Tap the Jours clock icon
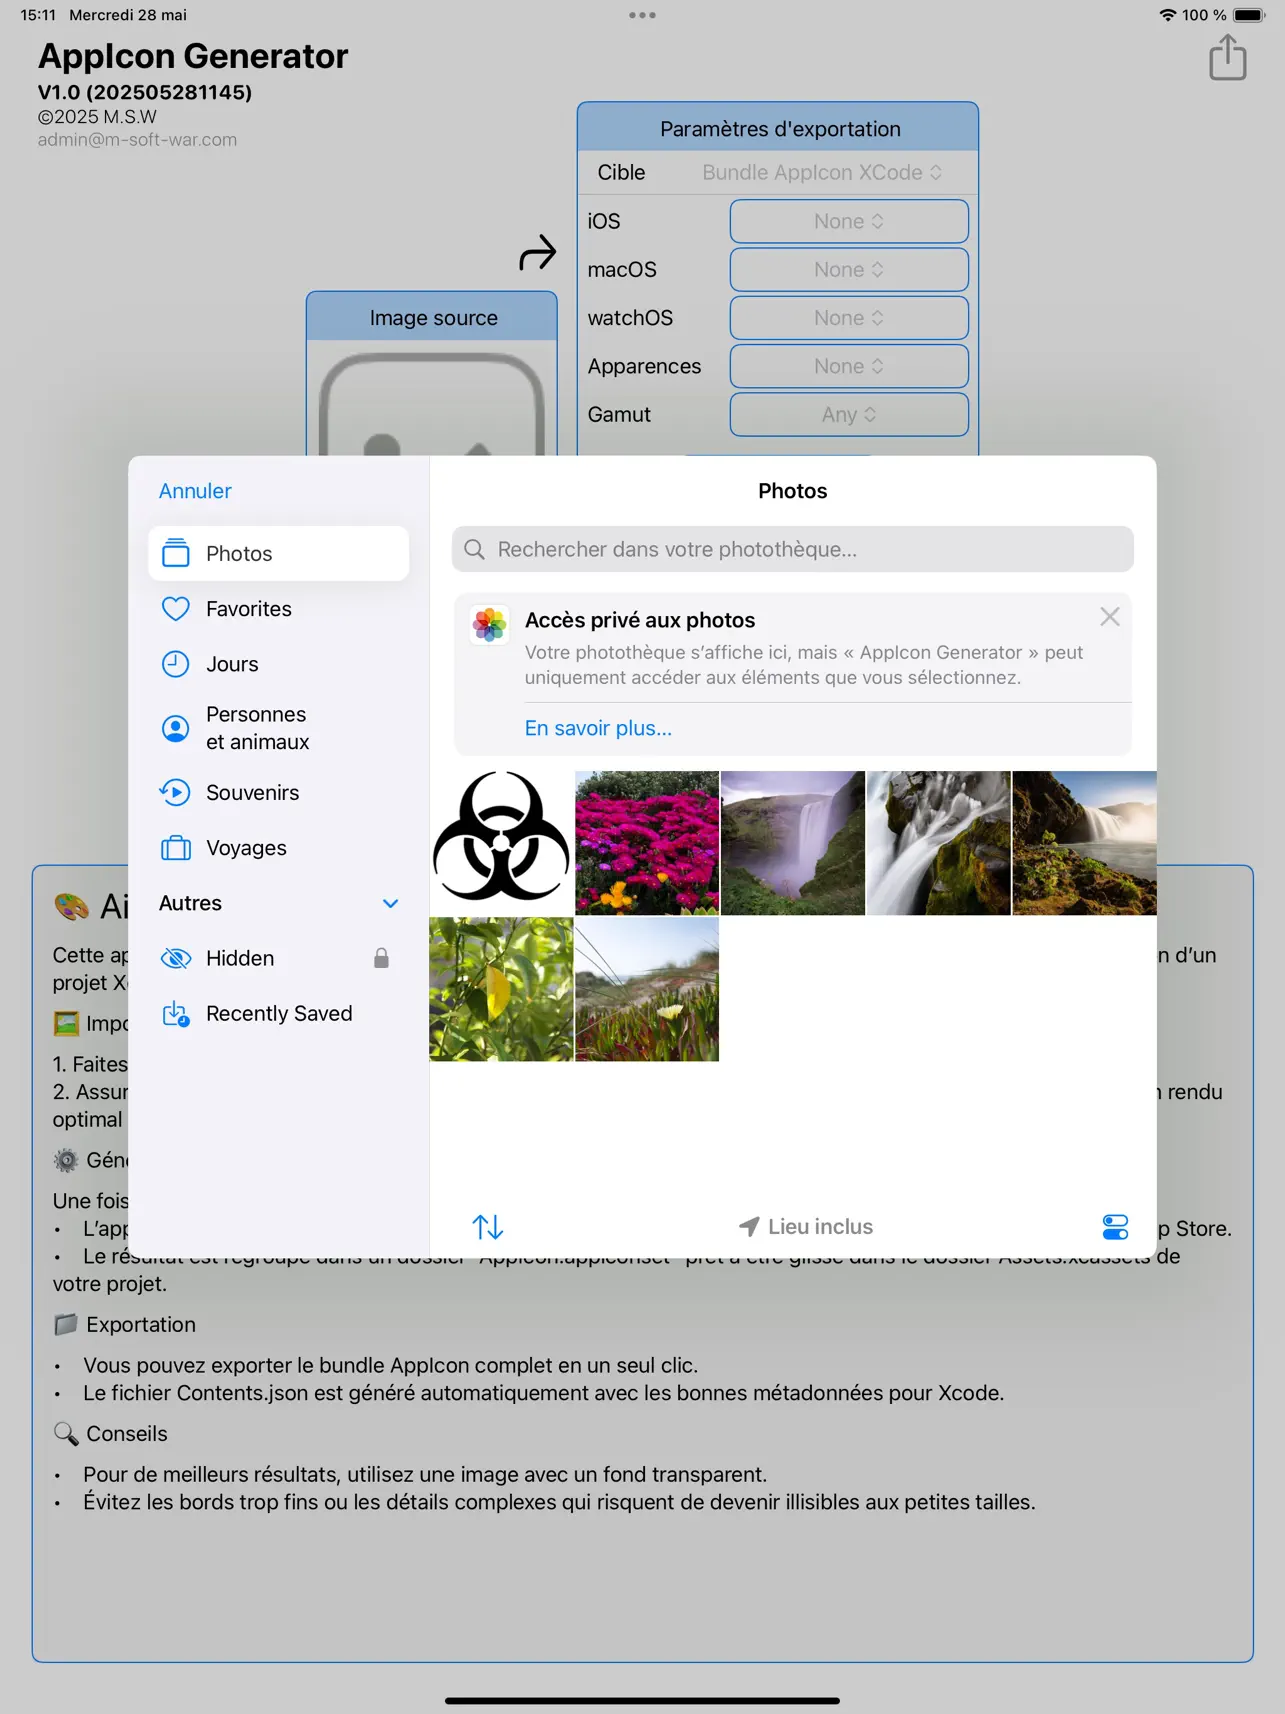1285x1714 pixels. [176, 664]
